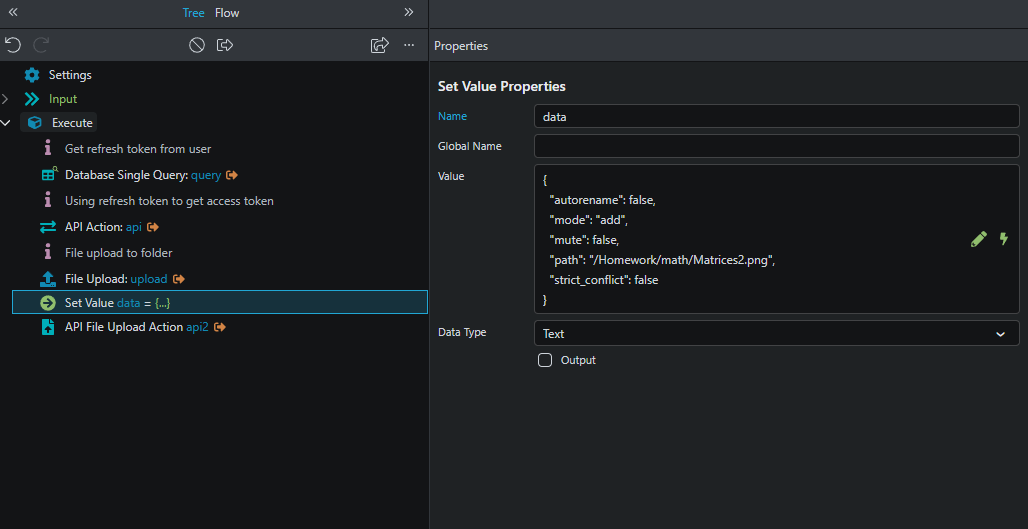Click the green pencil edit value icon
The width and height of the screenshot is (1028, 529).
point(978,239)
